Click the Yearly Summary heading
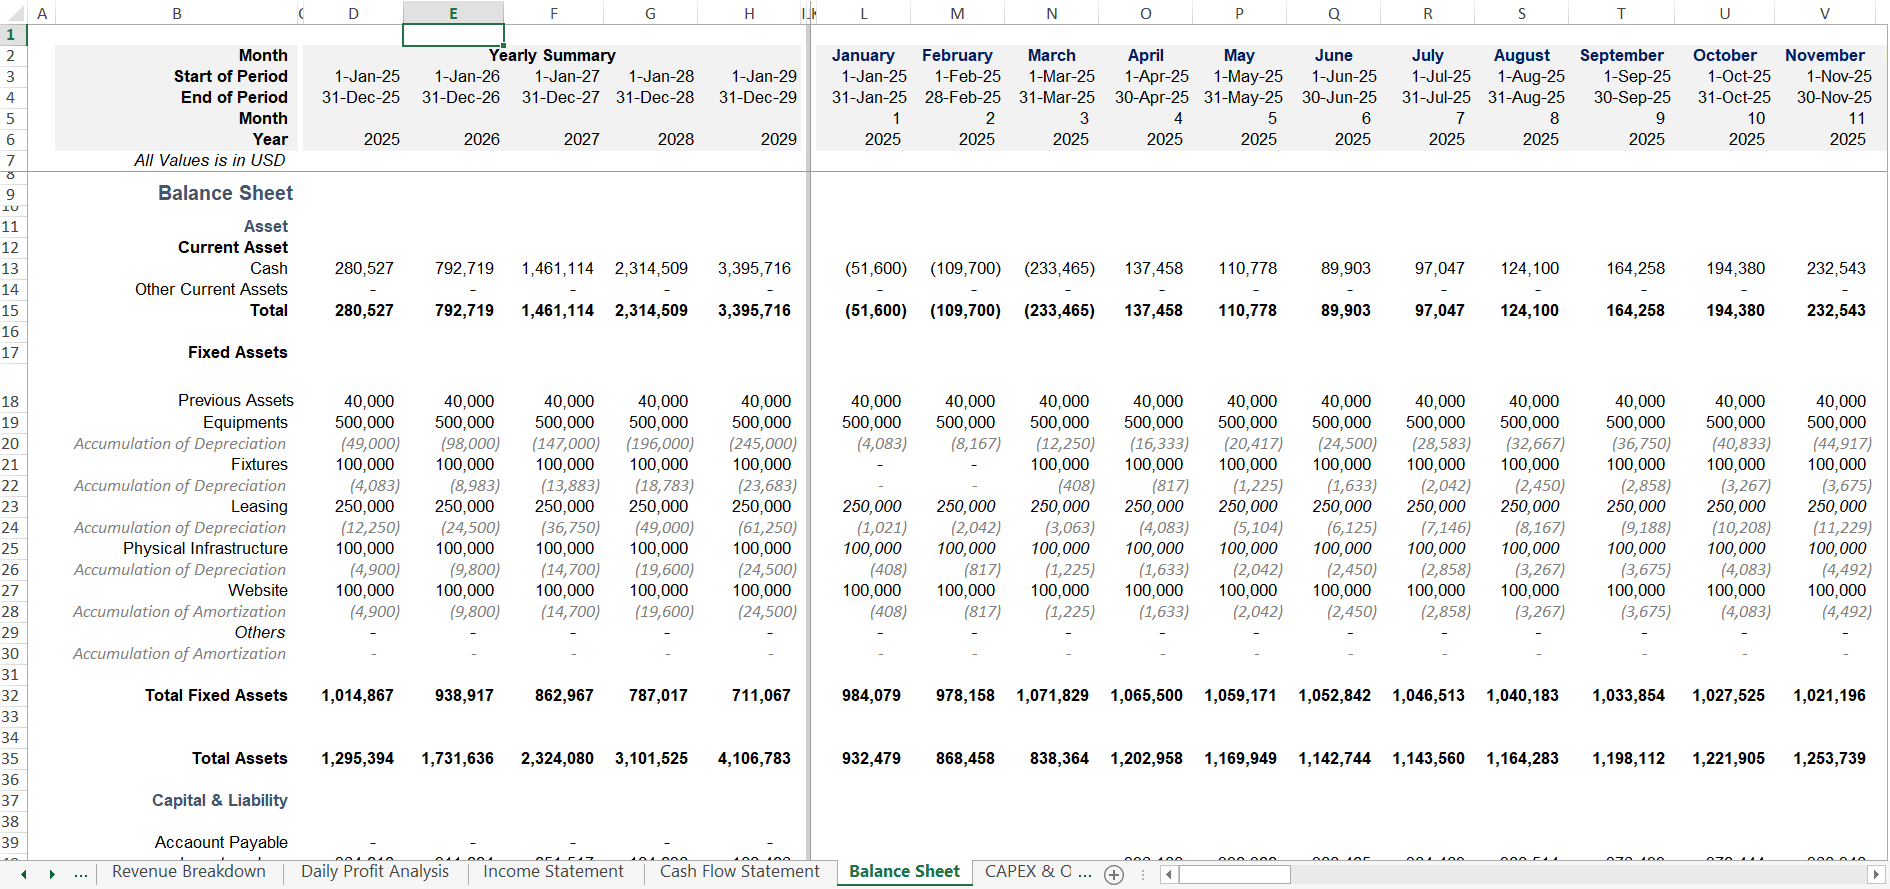This screenshot has width=1890, height=889. tap(552, 55)
